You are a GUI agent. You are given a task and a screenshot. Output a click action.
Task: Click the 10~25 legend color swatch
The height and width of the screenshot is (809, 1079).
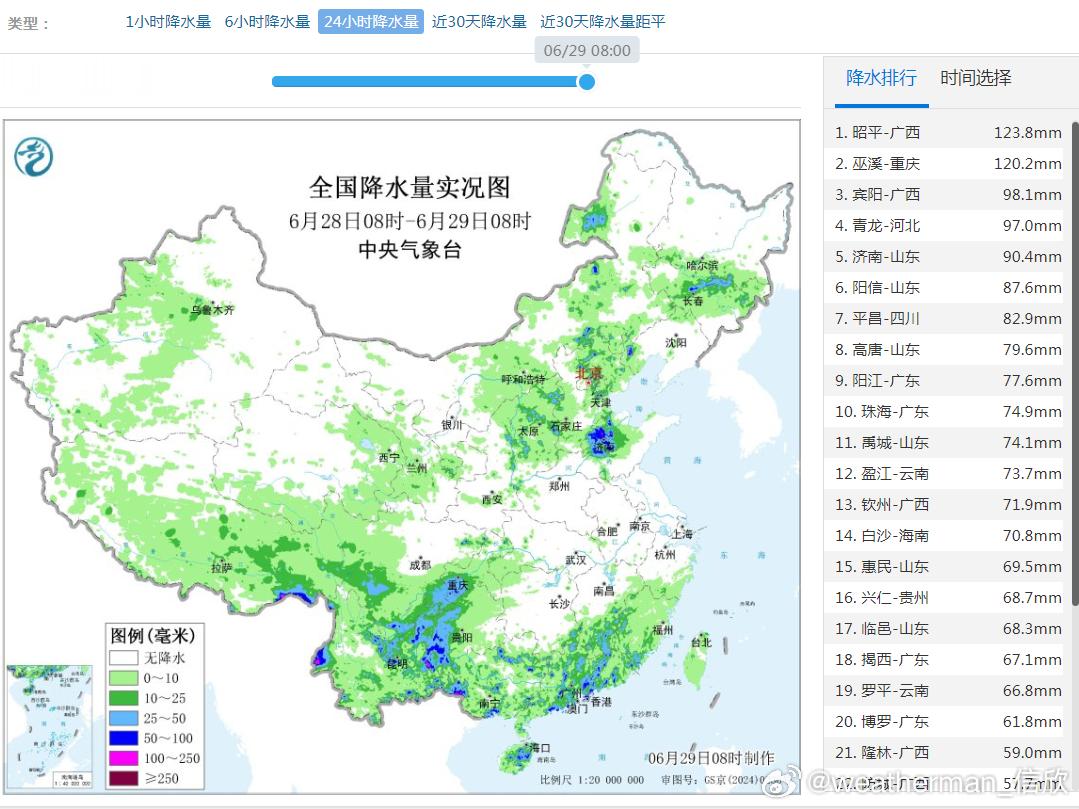click(123, 698)
